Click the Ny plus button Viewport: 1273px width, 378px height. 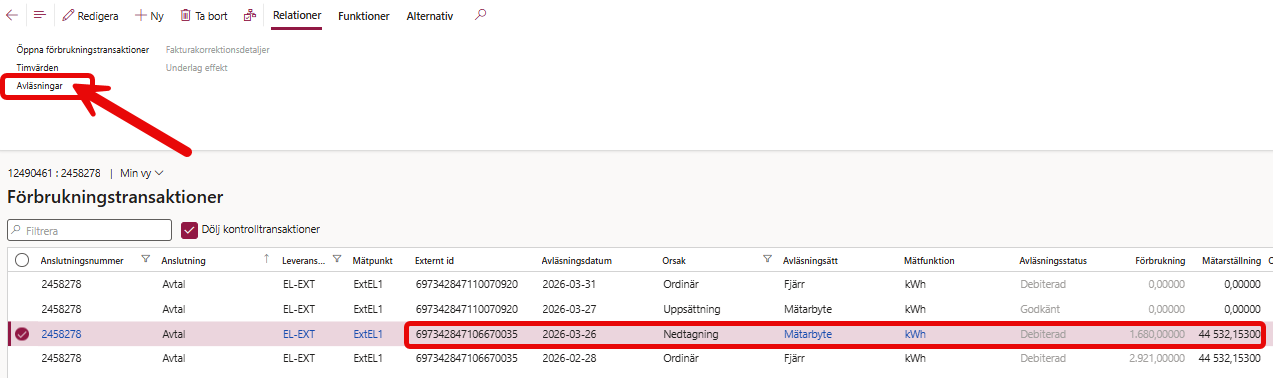150,16
